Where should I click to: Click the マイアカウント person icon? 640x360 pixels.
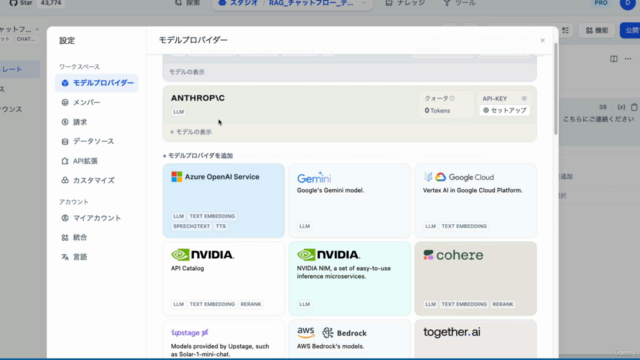pos(65,218)
